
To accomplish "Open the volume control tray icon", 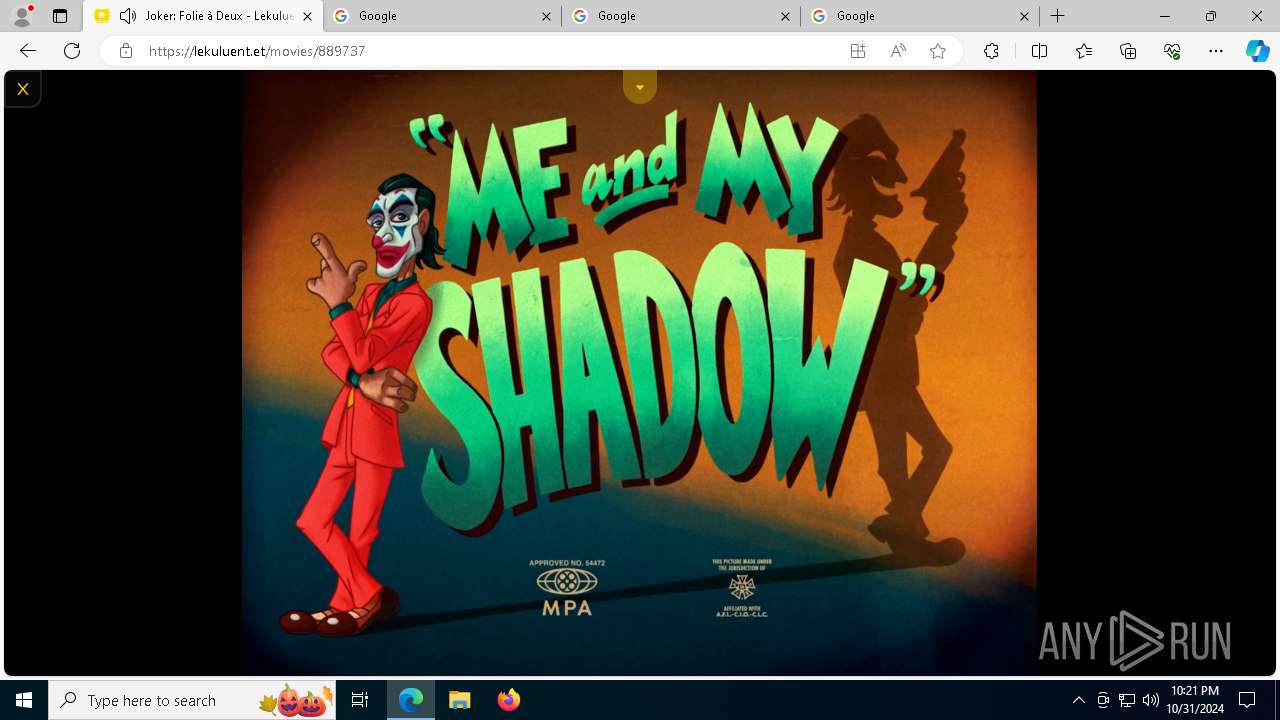I will pos(1151,700).
